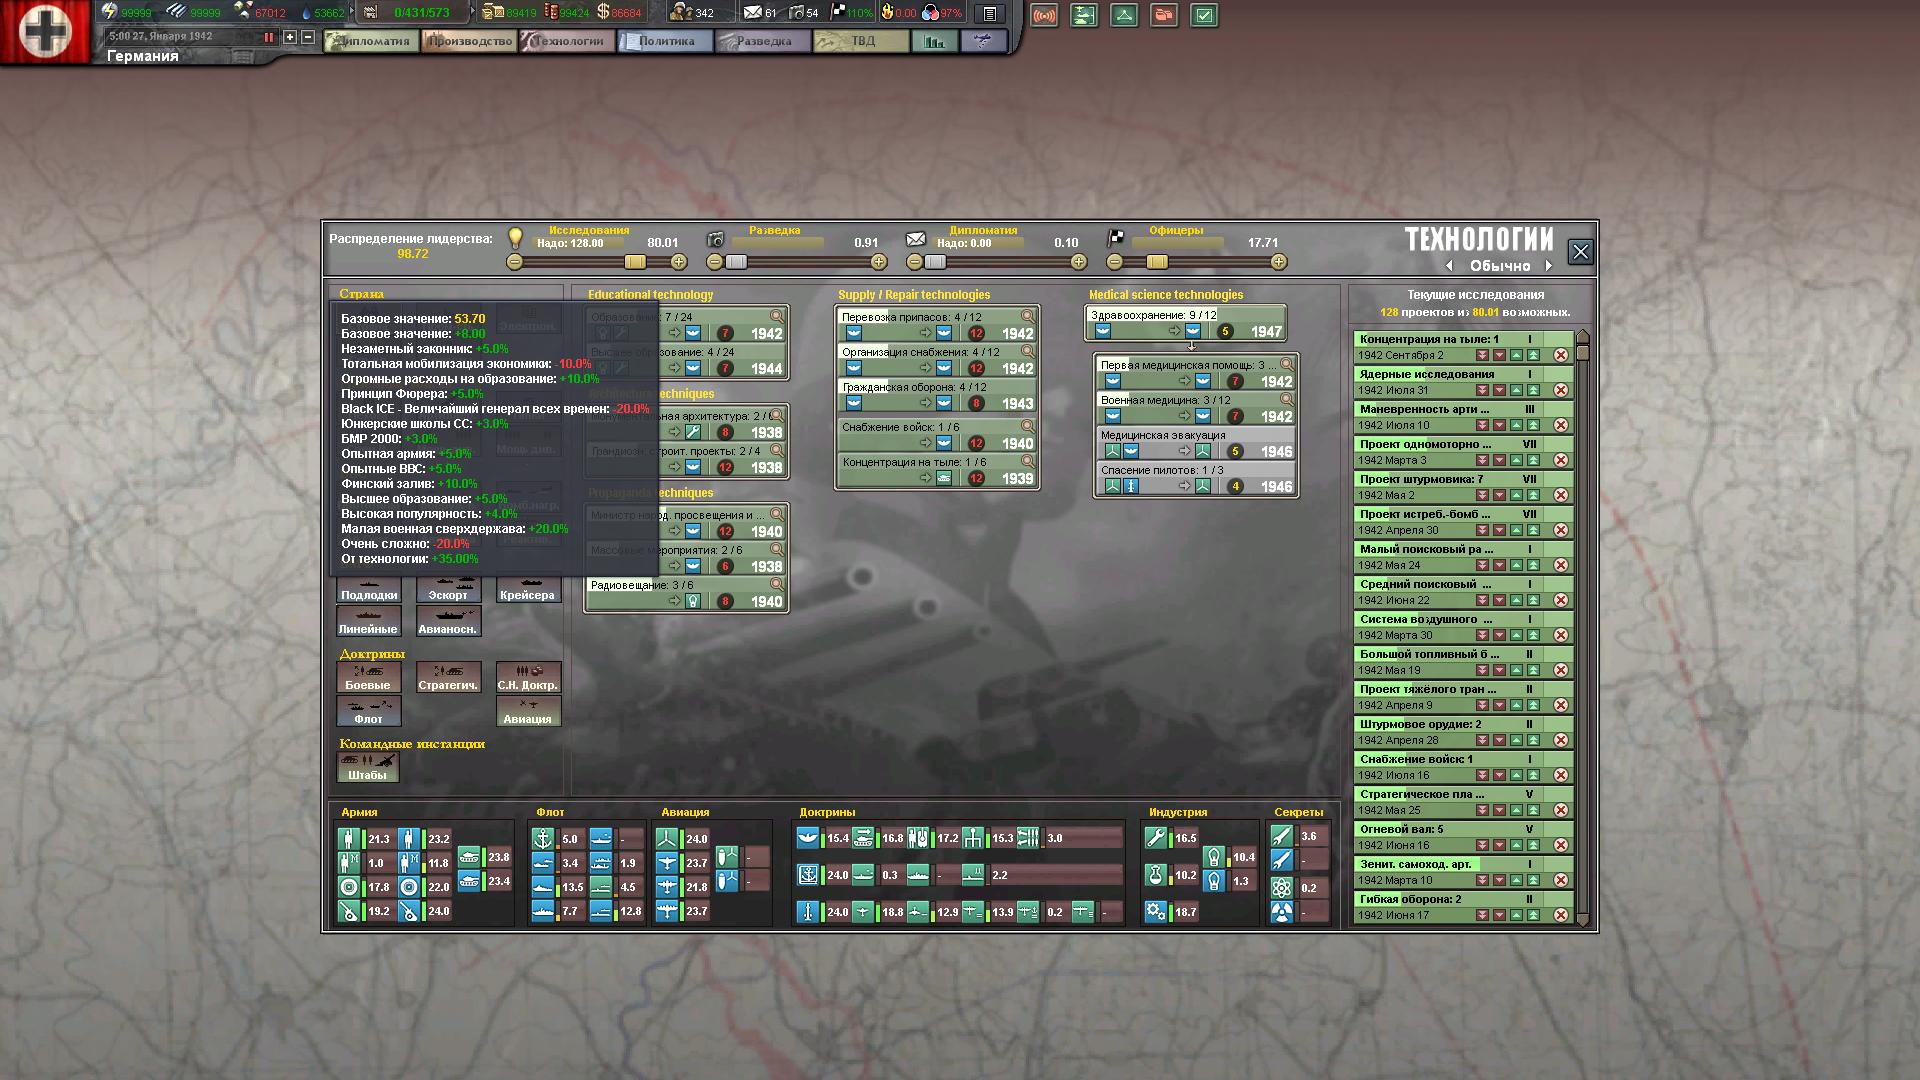1920x1080 pixels.
Task: Increase research leadership with plus button
Action: click(679, 262)
